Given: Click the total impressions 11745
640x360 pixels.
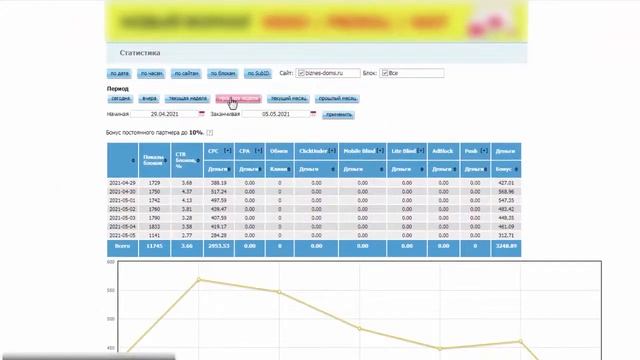Looking at the screenshot, I should click(x=154, y=246).
